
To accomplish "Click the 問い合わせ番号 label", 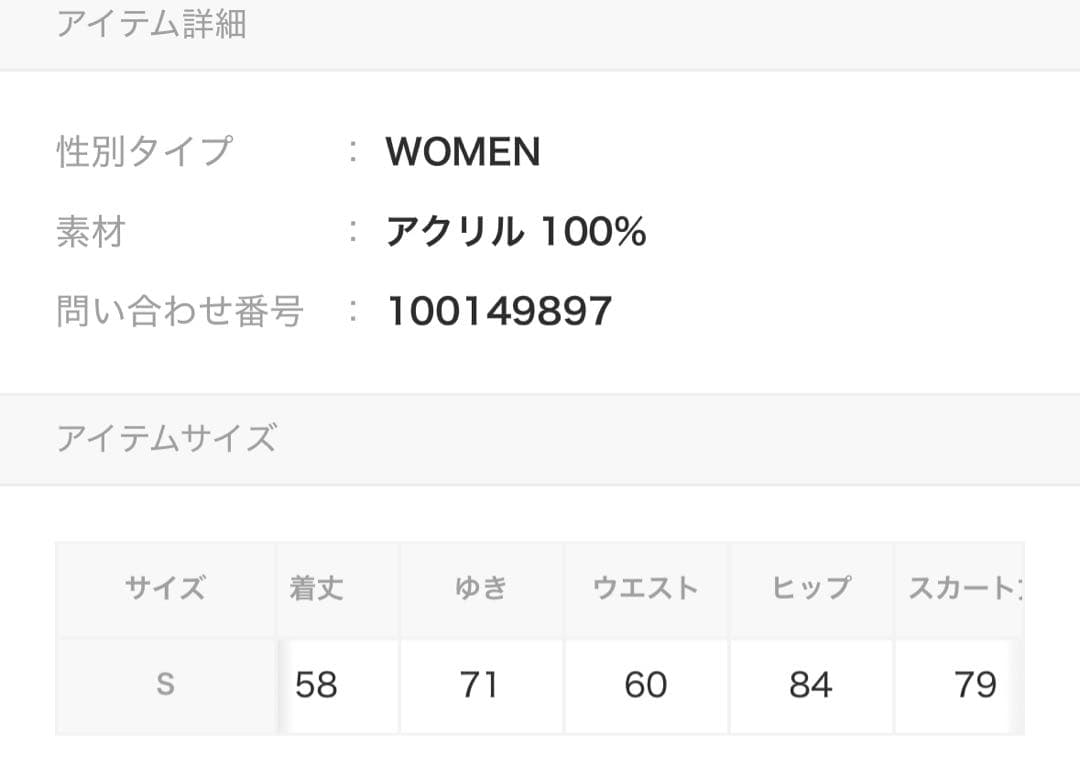I will [180, 312].
